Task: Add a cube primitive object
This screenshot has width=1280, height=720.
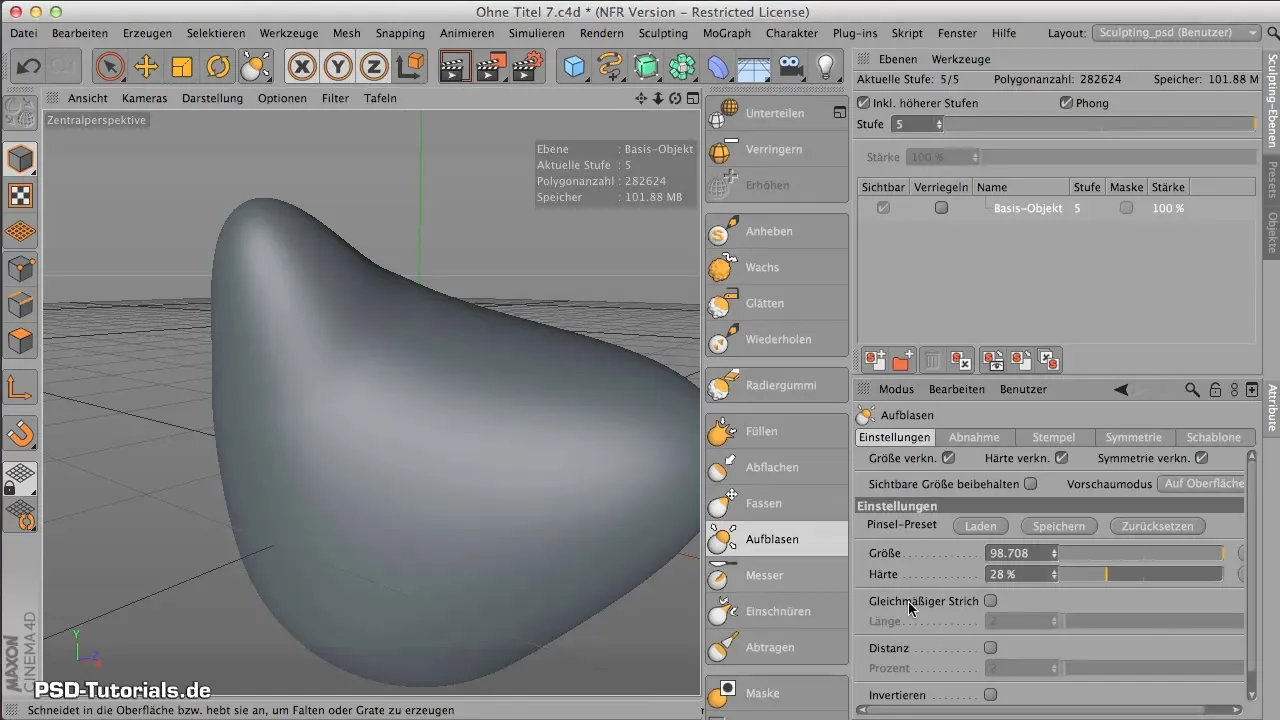Action: (x=574, y=67)
